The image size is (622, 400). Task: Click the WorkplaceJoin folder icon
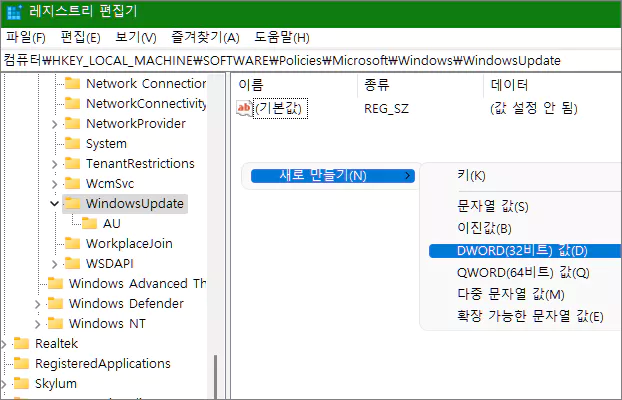click(x=73, y=243)
